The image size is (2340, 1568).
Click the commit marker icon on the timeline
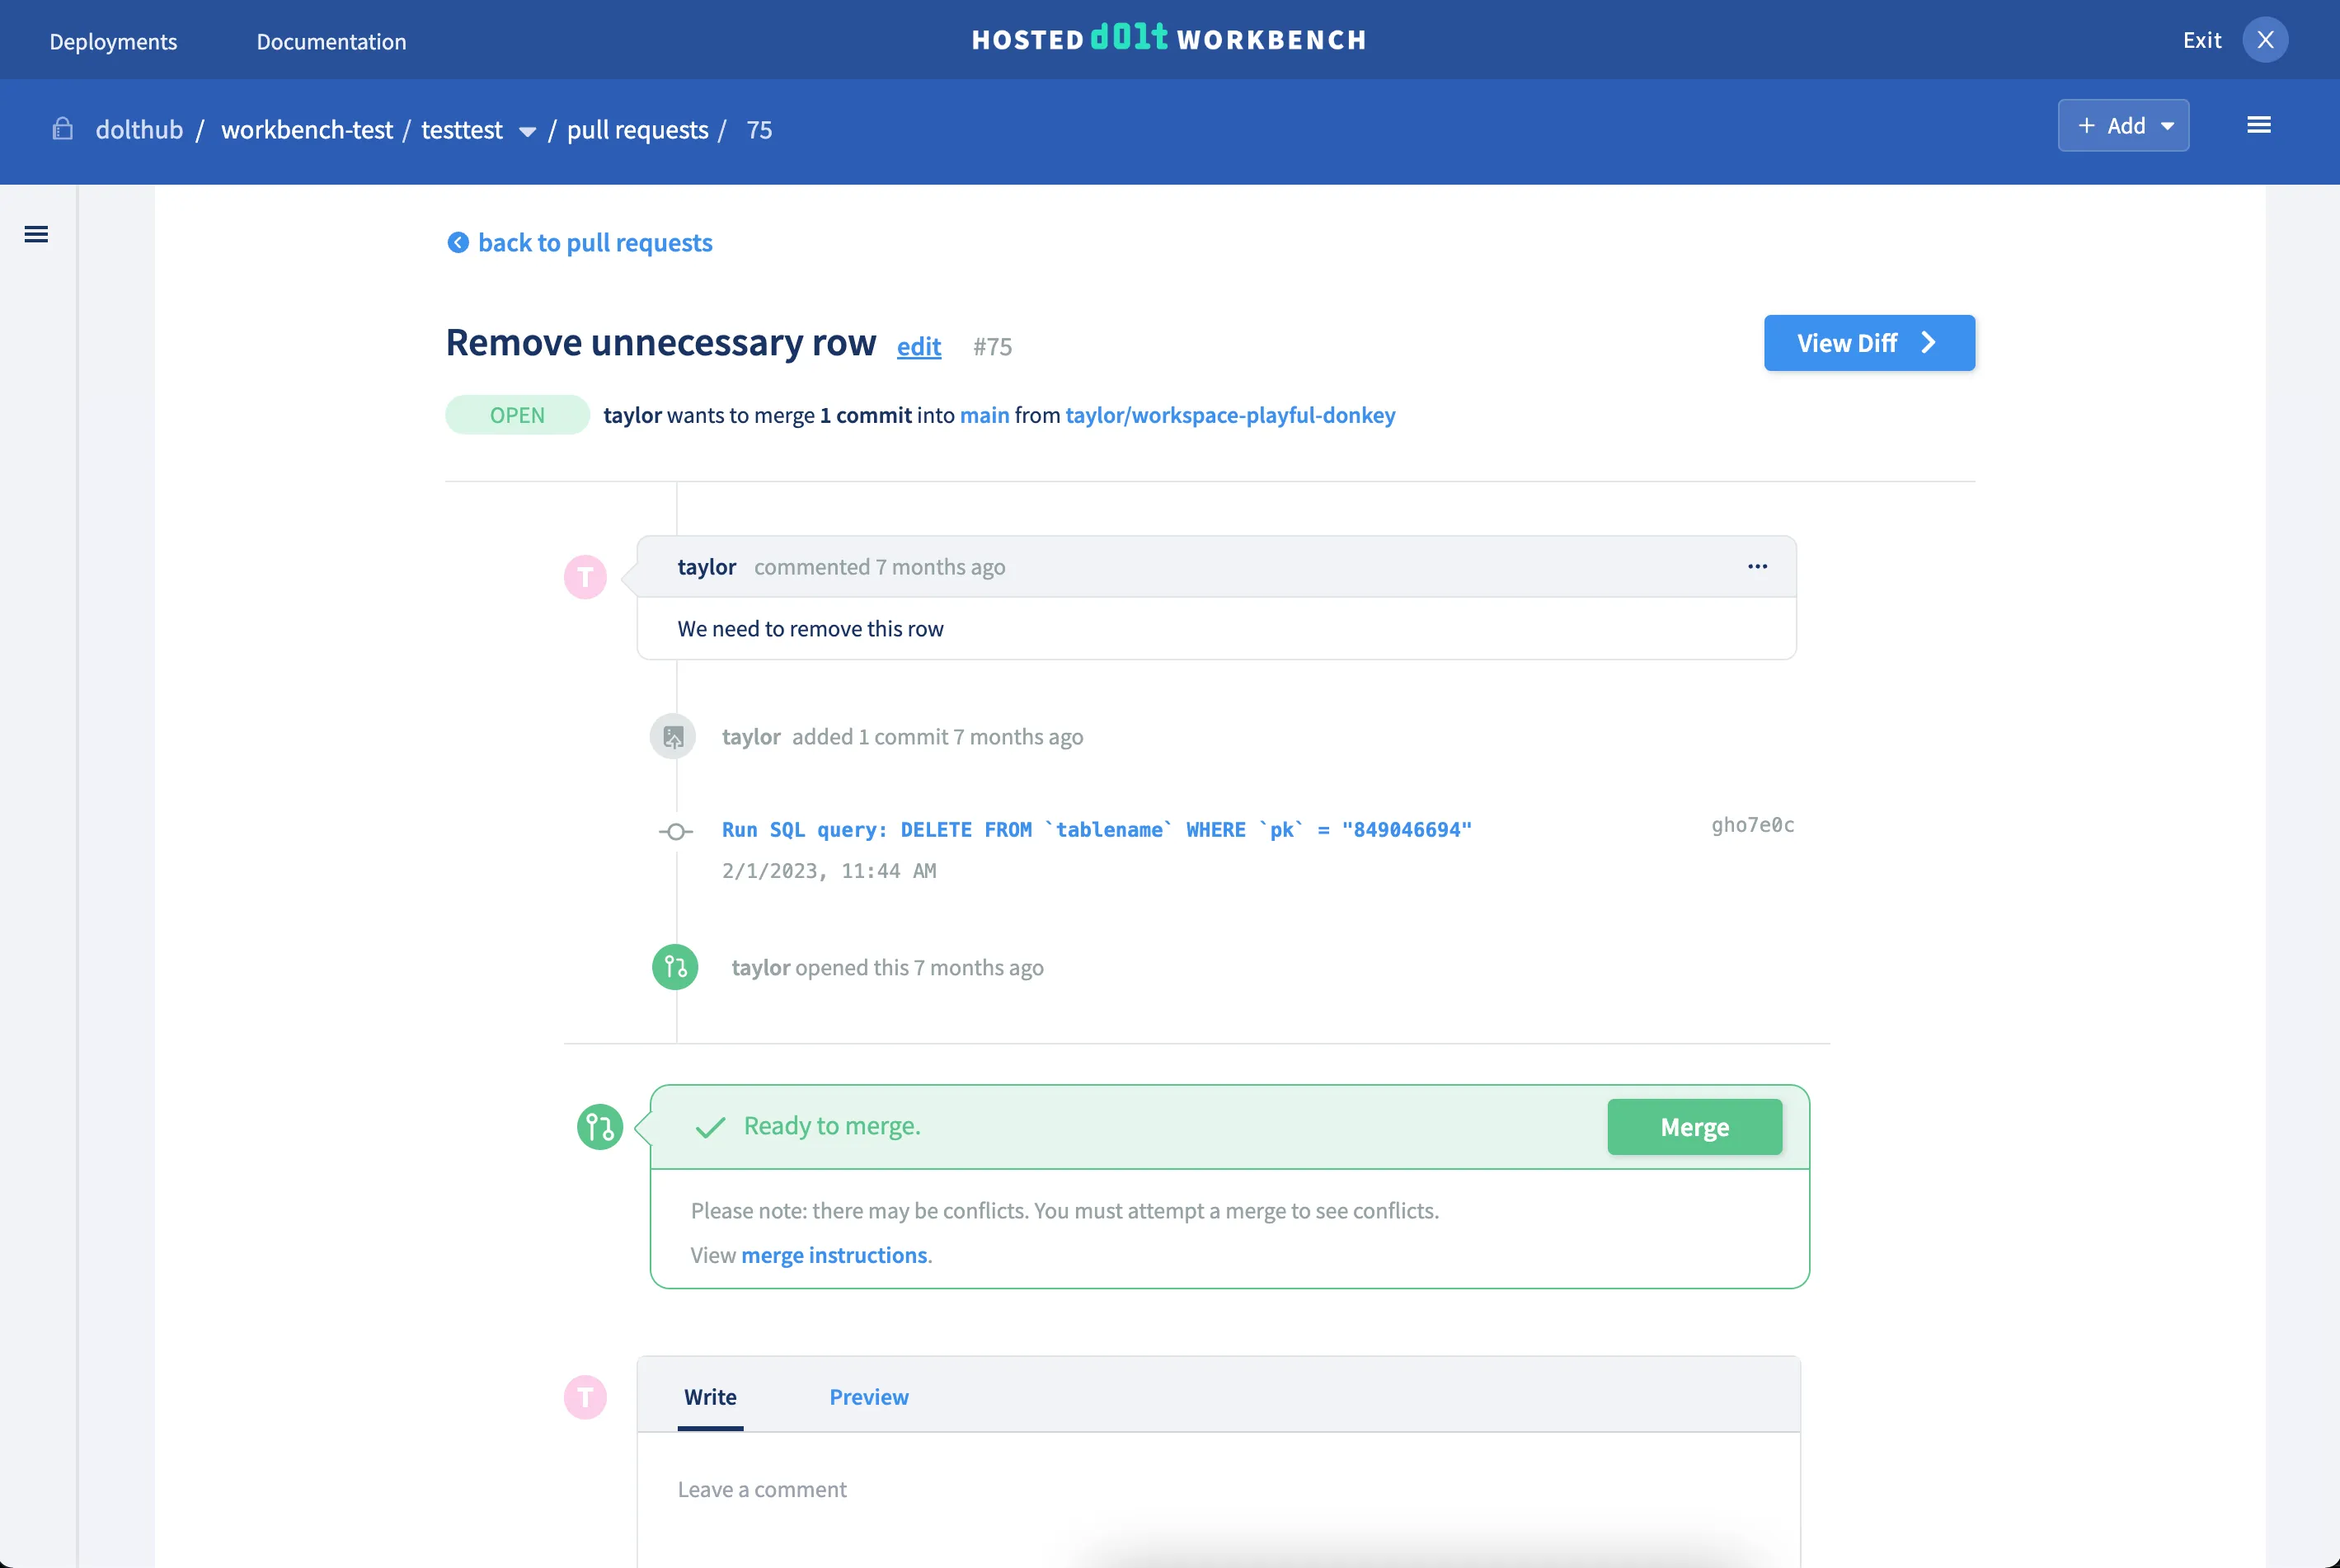click(x=676, y=831)
